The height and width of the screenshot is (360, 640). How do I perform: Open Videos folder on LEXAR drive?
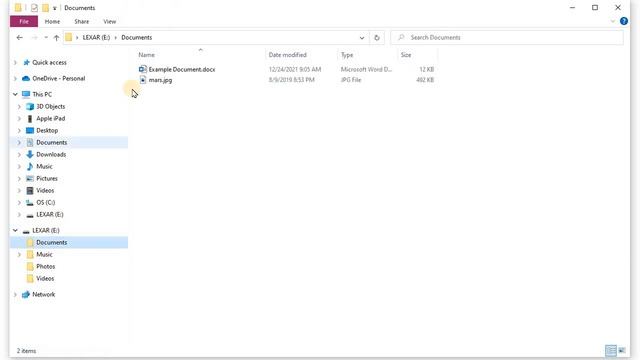(45, 278)
